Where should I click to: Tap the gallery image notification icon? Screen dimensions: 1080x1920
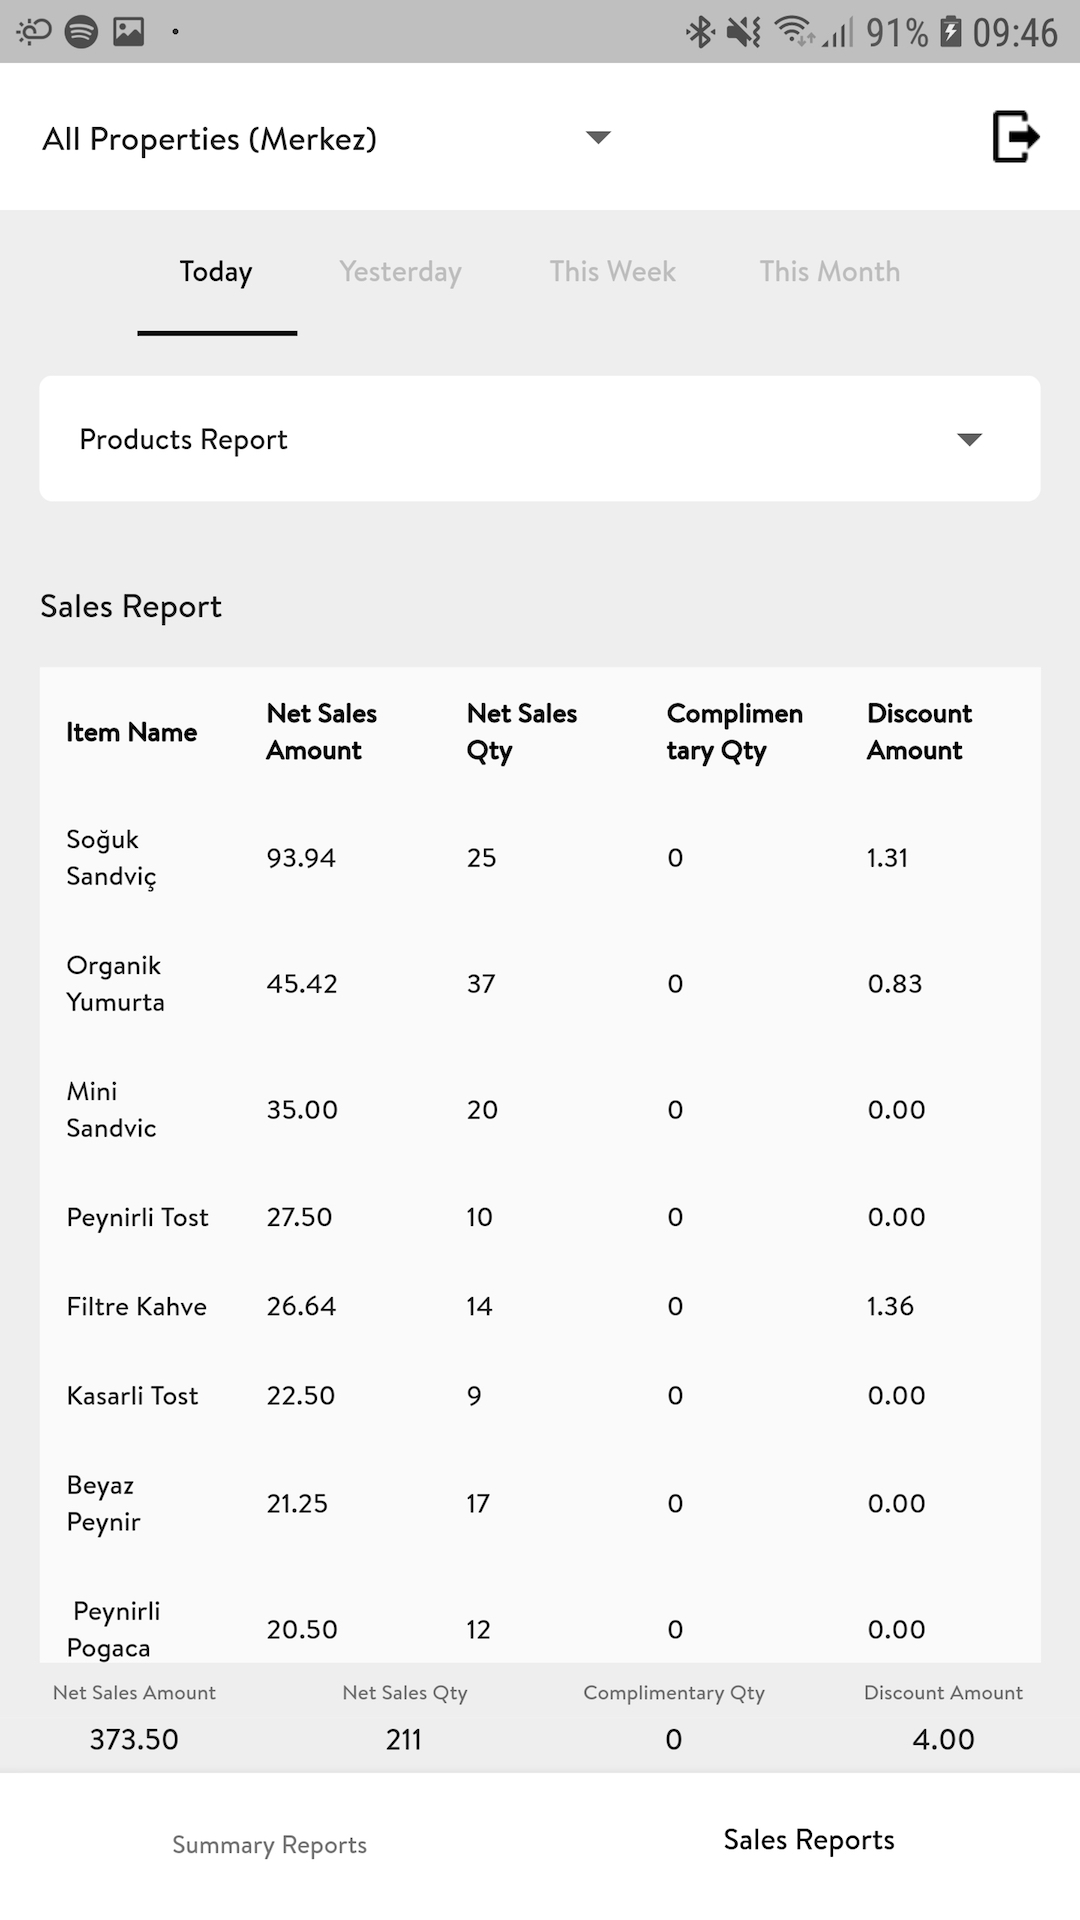(128, 32)
